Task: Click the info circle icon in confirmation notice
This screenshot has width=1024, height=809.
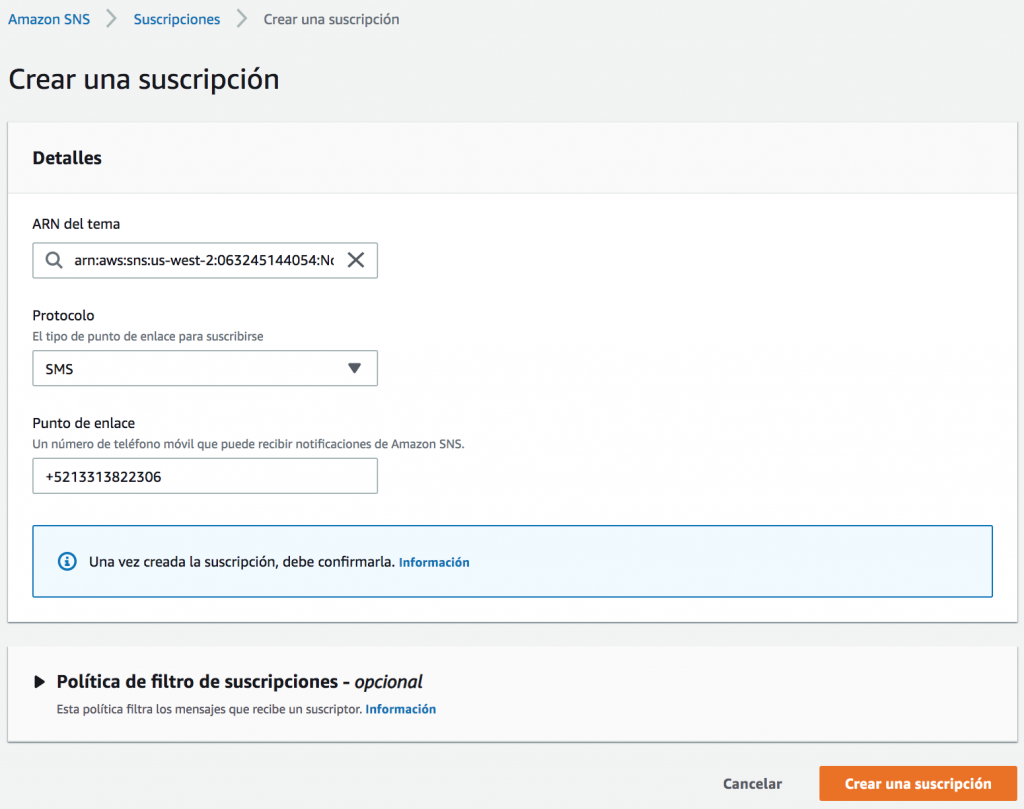Action: 67,562
